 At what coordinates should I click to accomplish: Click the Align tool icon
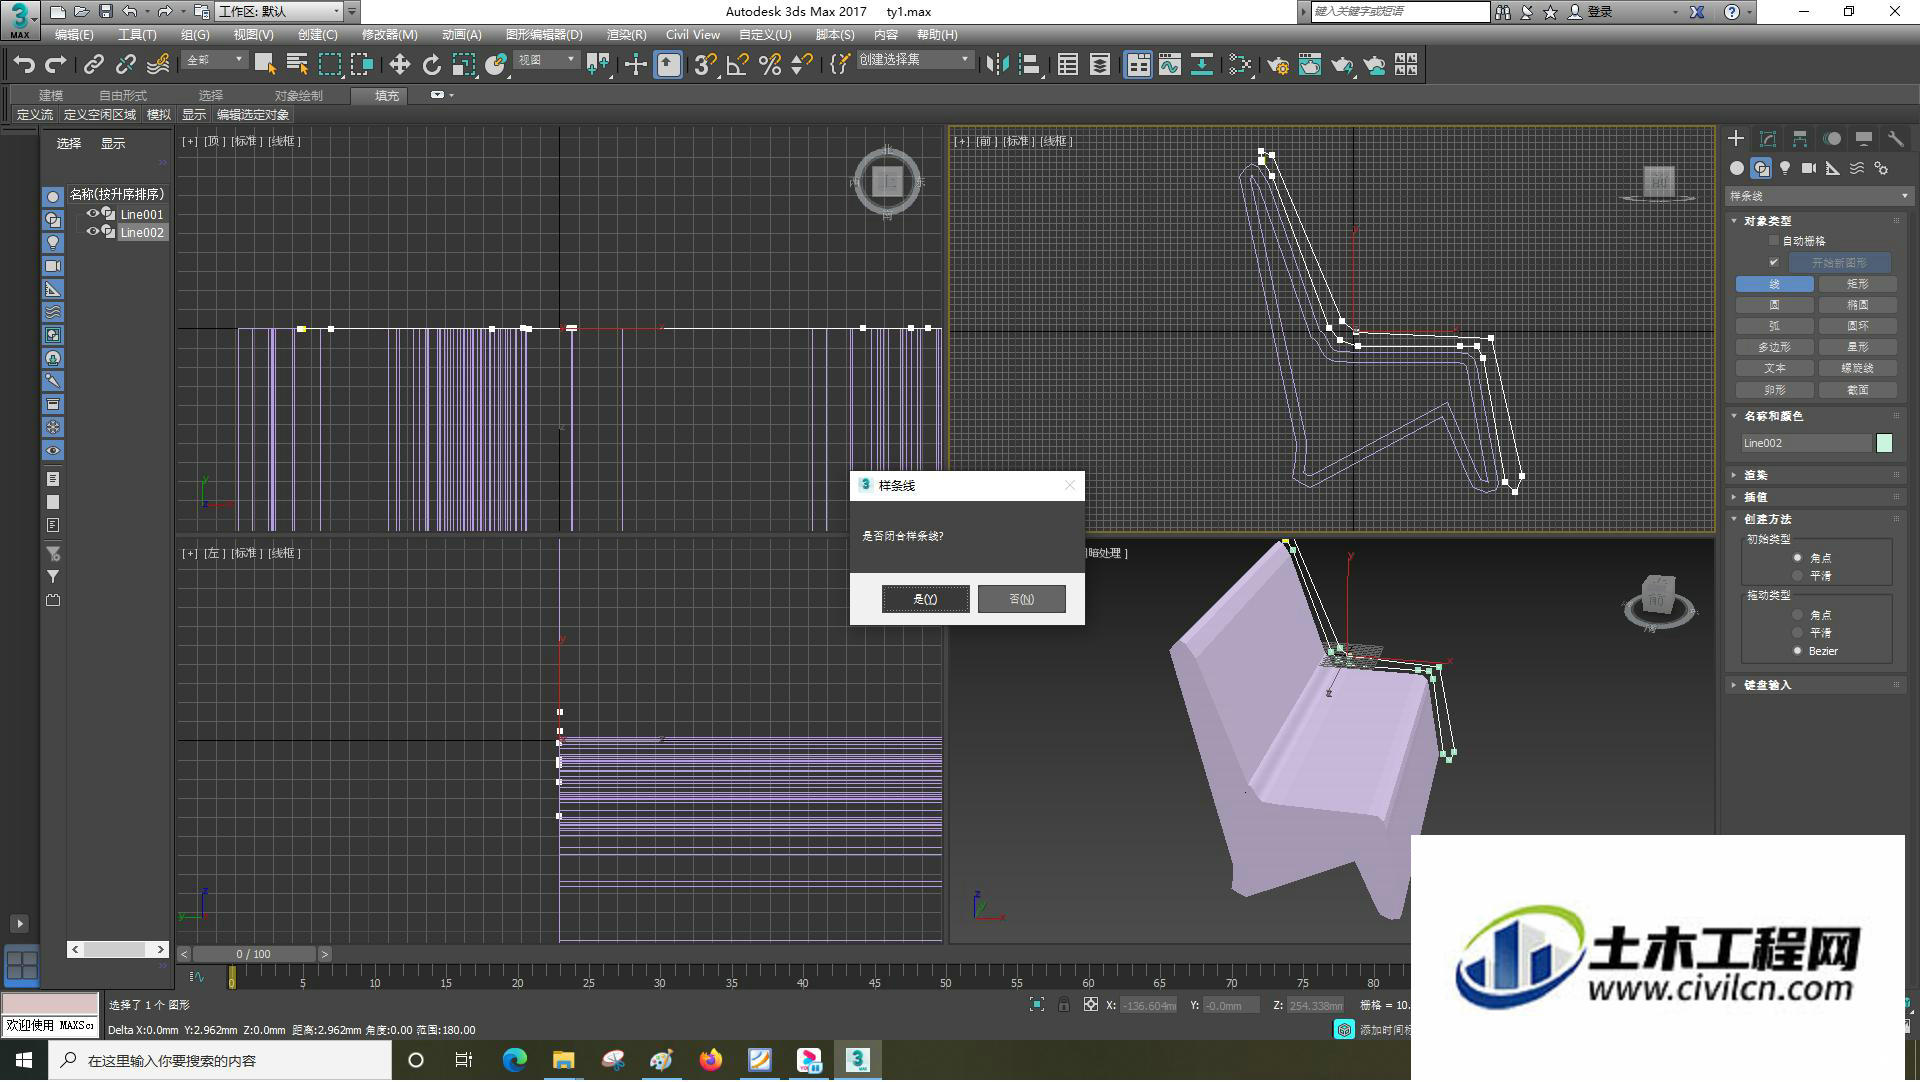click(1030, 65)
